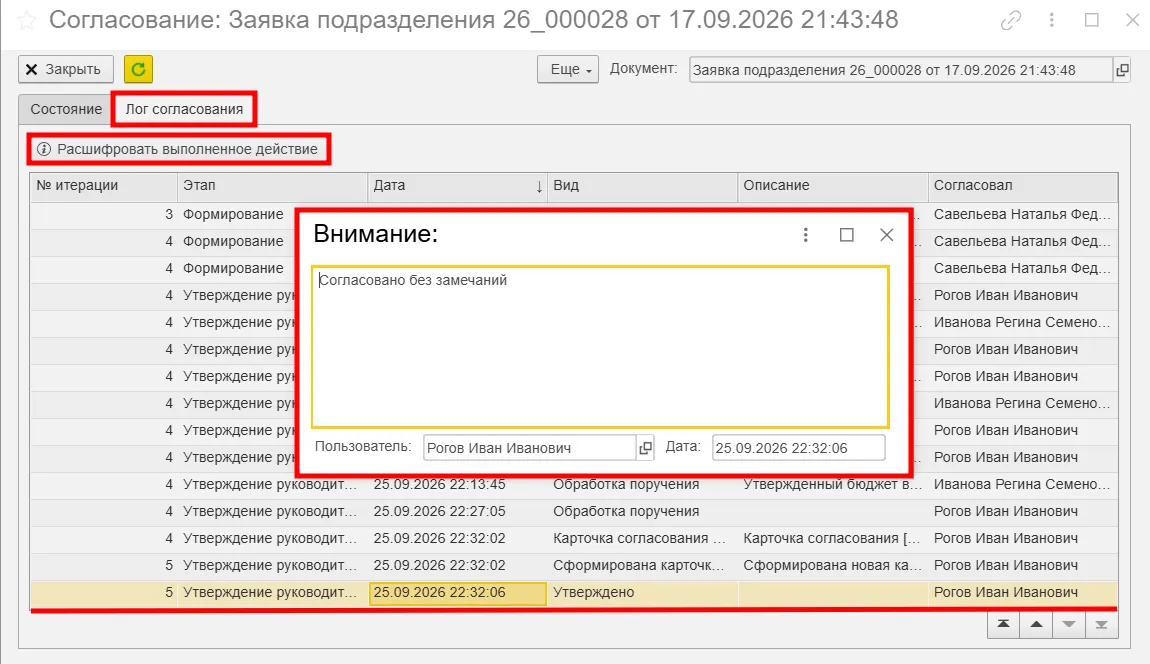Click the Согласовано без замечаний text area

600,347
